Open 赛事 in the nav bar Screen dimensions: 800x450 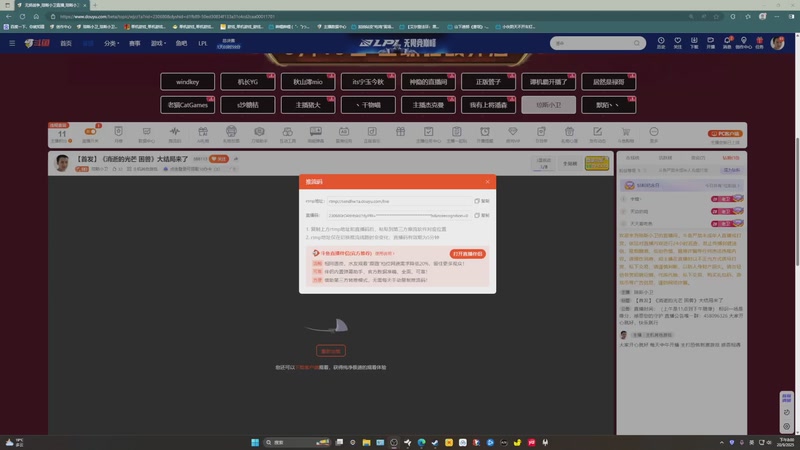point(135,43)
